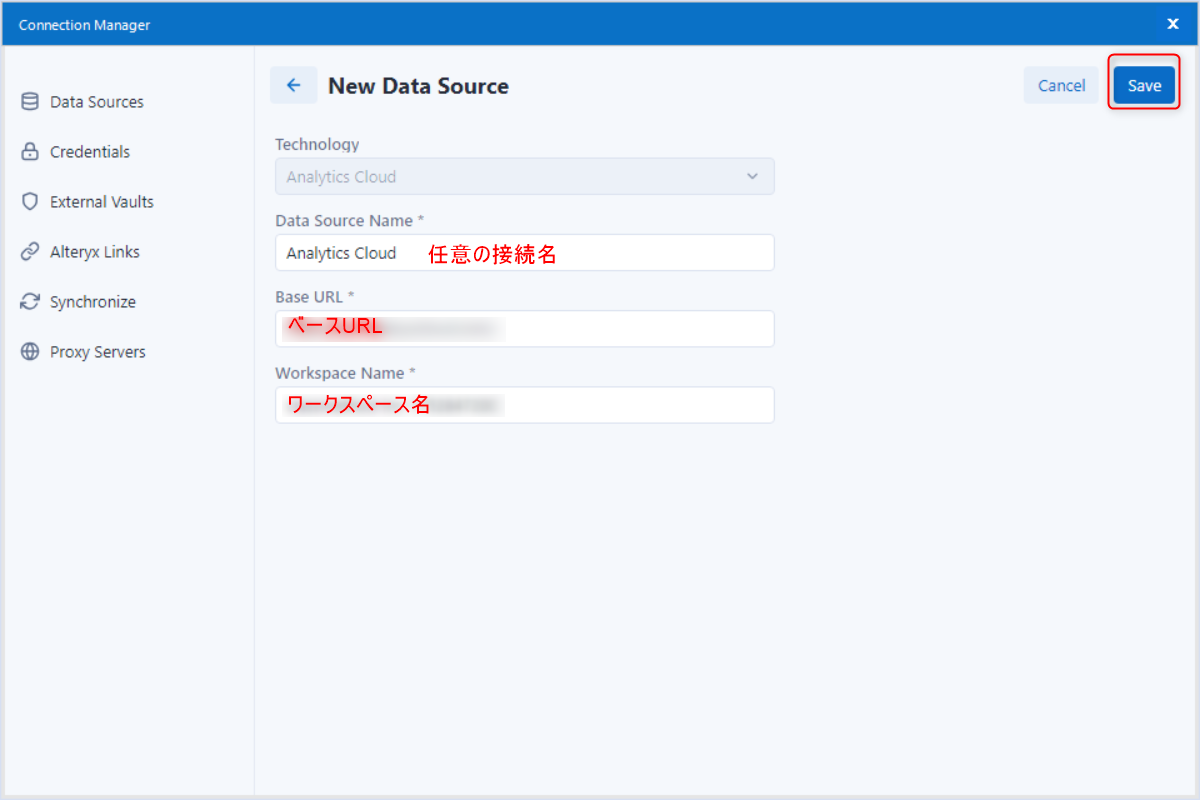Navigate to the Alteryx Links label

coord(95,252)
